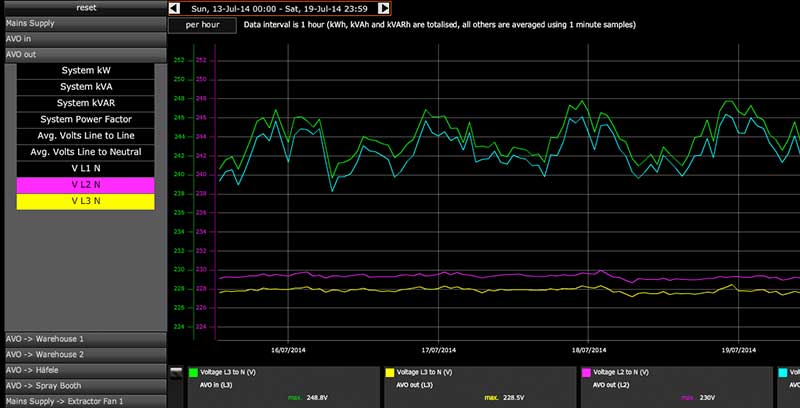This screenshot has height=408, width=800.
Task: Expand the Mains Supply section
Action: tap(86, 23)
